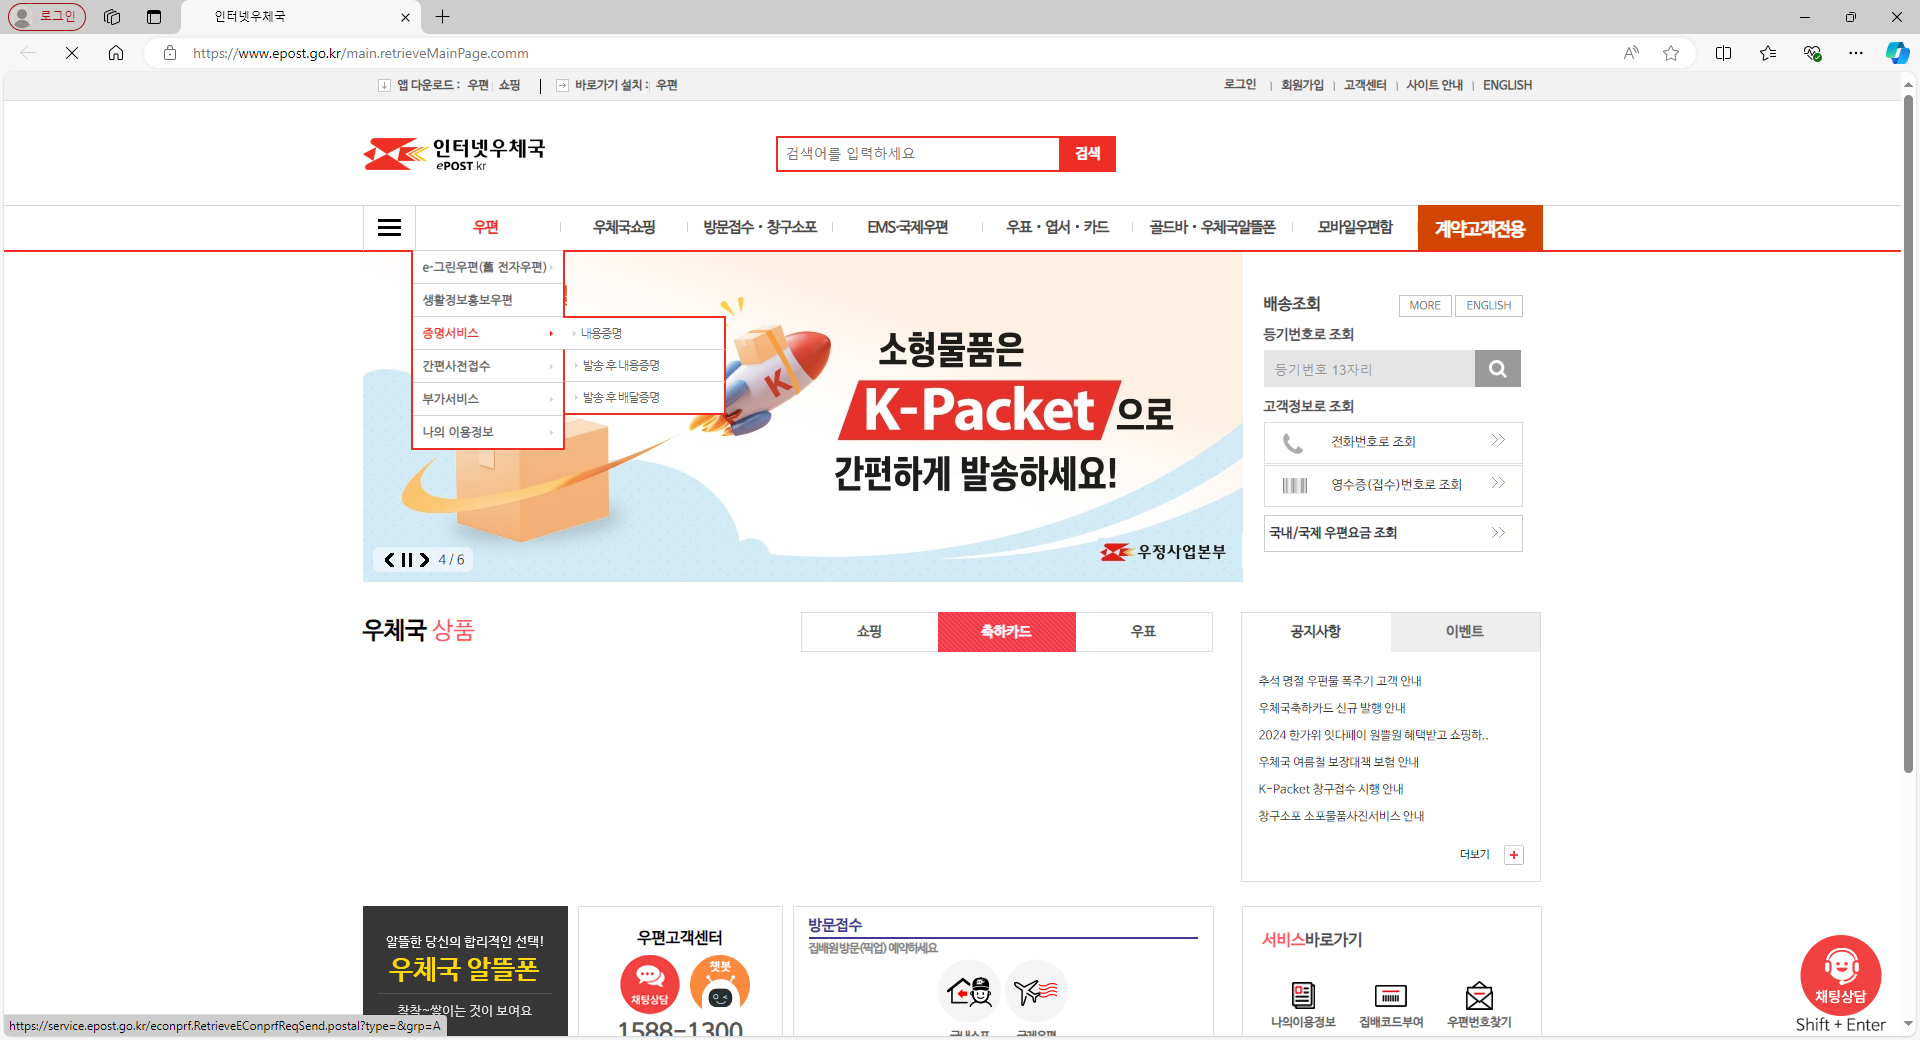
Task: Focus the 검색어를 입력하세요 search field
Action: coord(918,154)
